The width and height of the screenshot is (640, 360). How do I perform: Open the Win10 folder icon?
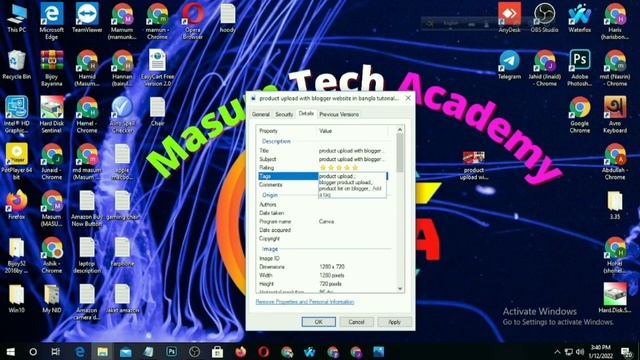pos(17,299)
